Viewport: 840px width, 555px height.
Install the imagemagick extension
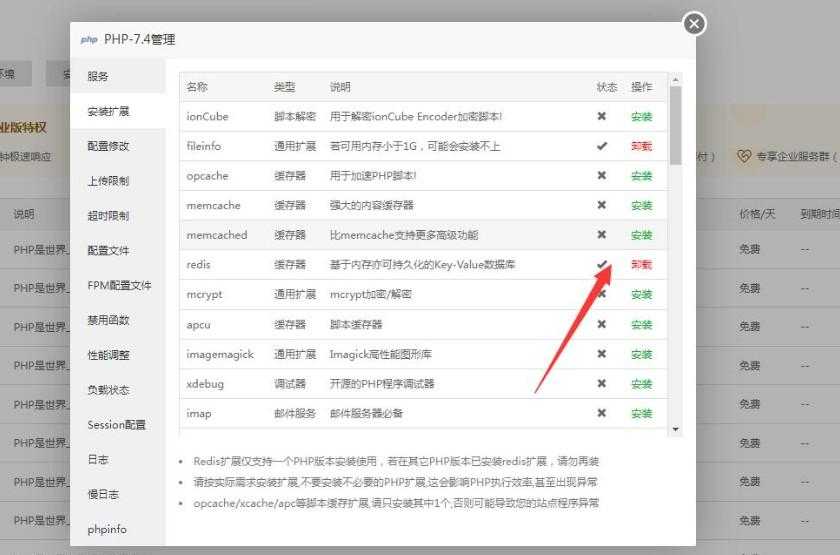[641, 354]
